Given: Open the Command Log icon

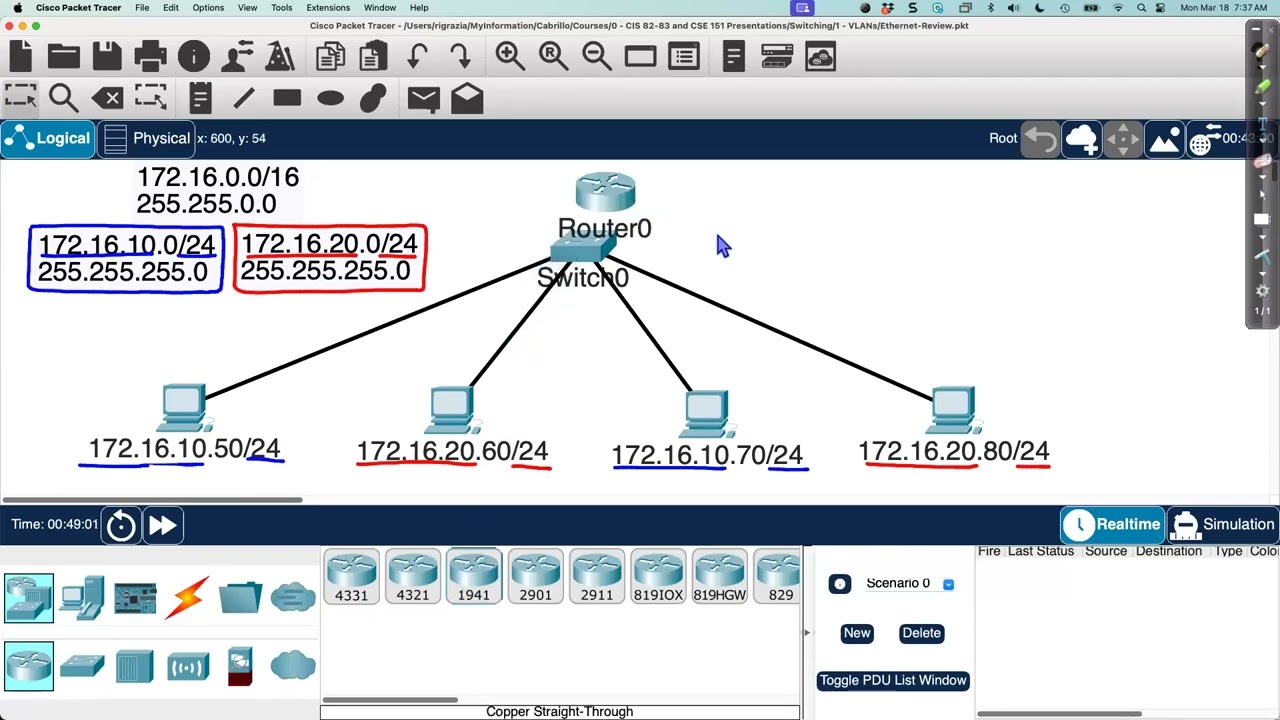Looking at the screenshot, I should click(733, 57).
